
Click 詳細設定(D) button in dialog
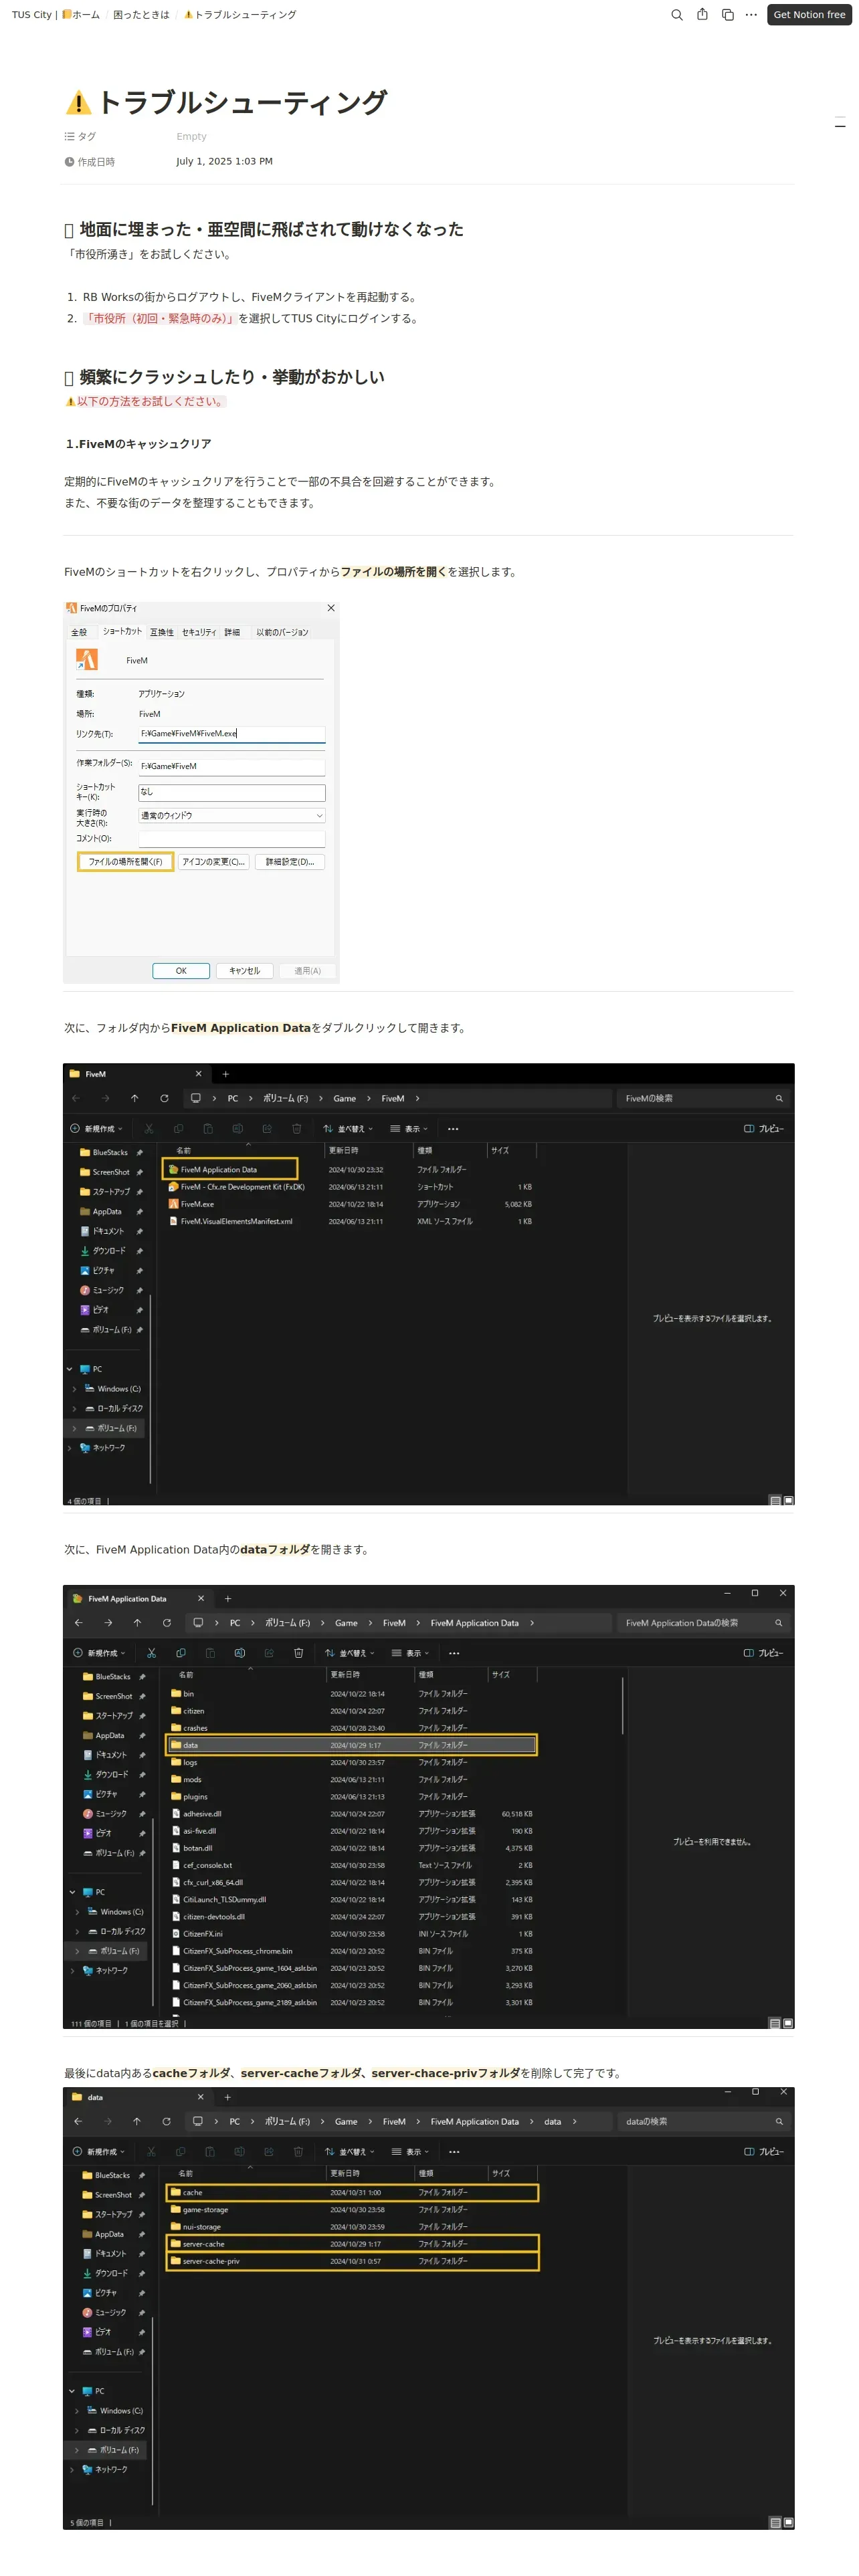pos(290,861)
